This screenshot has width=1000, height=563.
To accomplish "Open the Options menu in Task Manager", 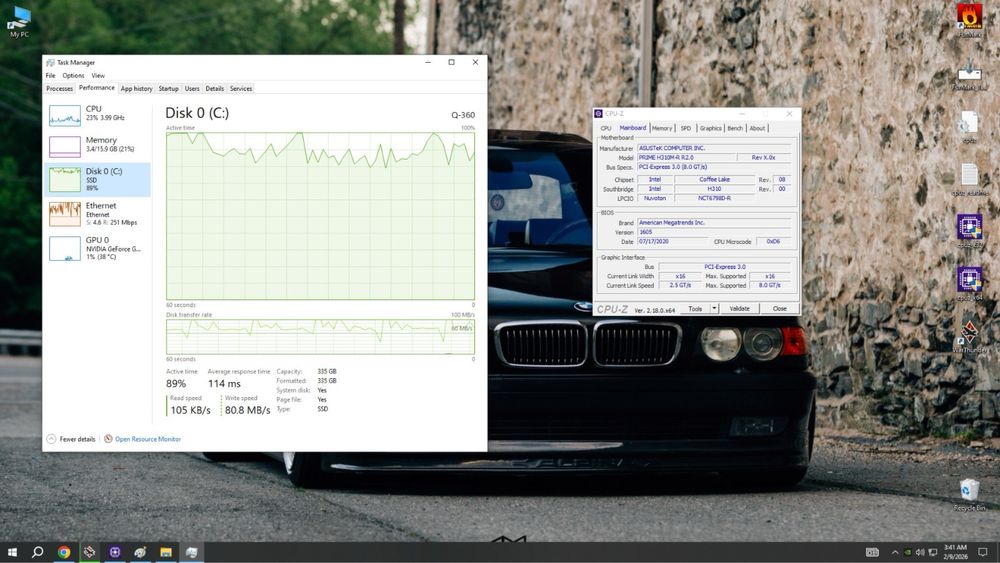I will 73,75.
